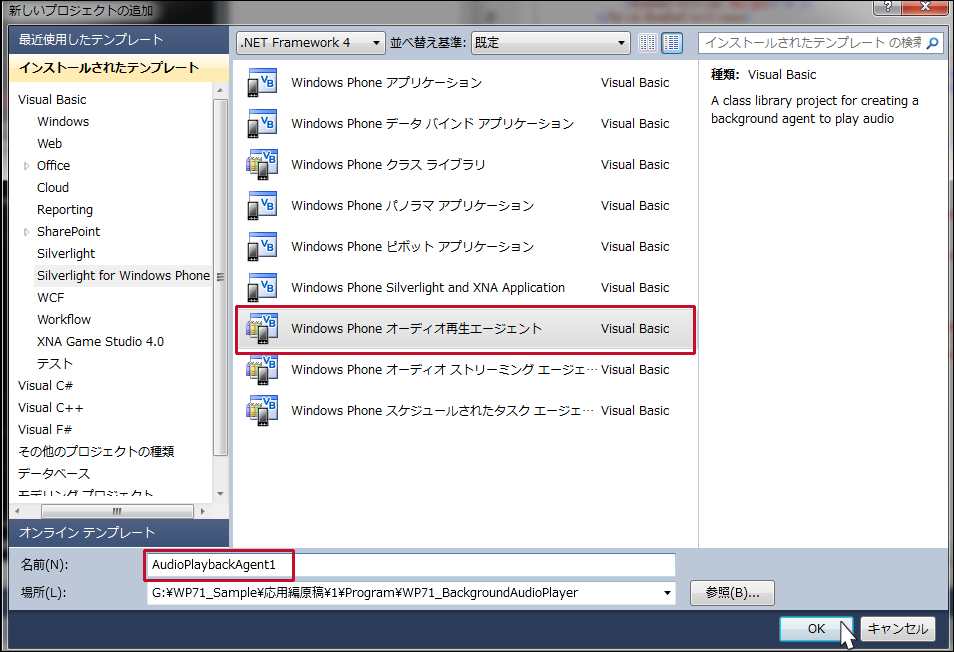Switch to small icons view
This screenshot has height=652, width=954.
pos(647,43)
